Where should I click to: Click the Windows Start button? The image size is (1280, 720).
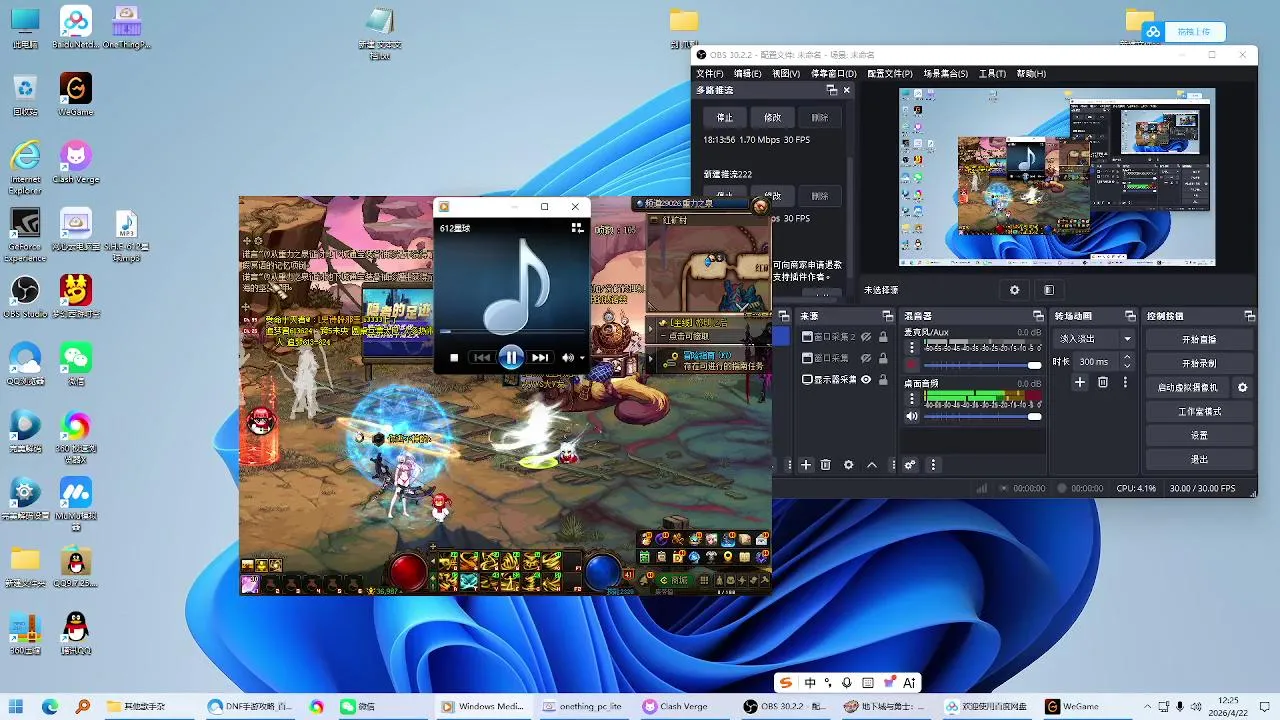click(17, 706)
